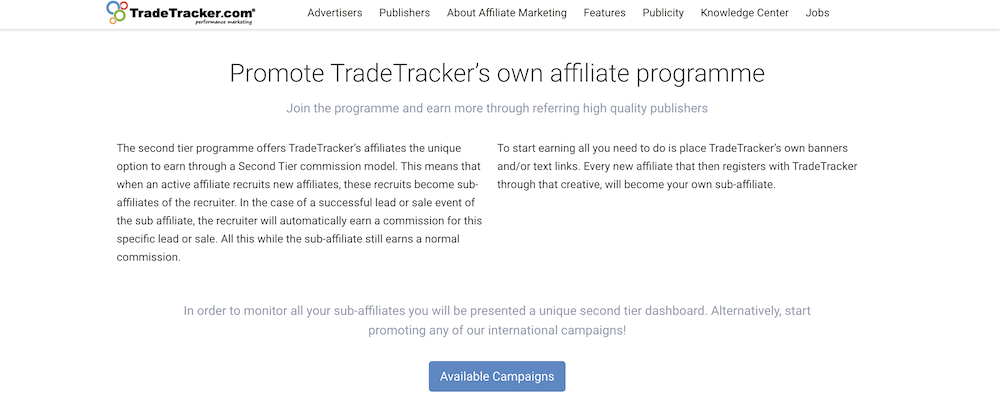Click the paragraph starting 'The second tier programme offers'
This screenshot has width=1000, height=412.
point(299,203)
